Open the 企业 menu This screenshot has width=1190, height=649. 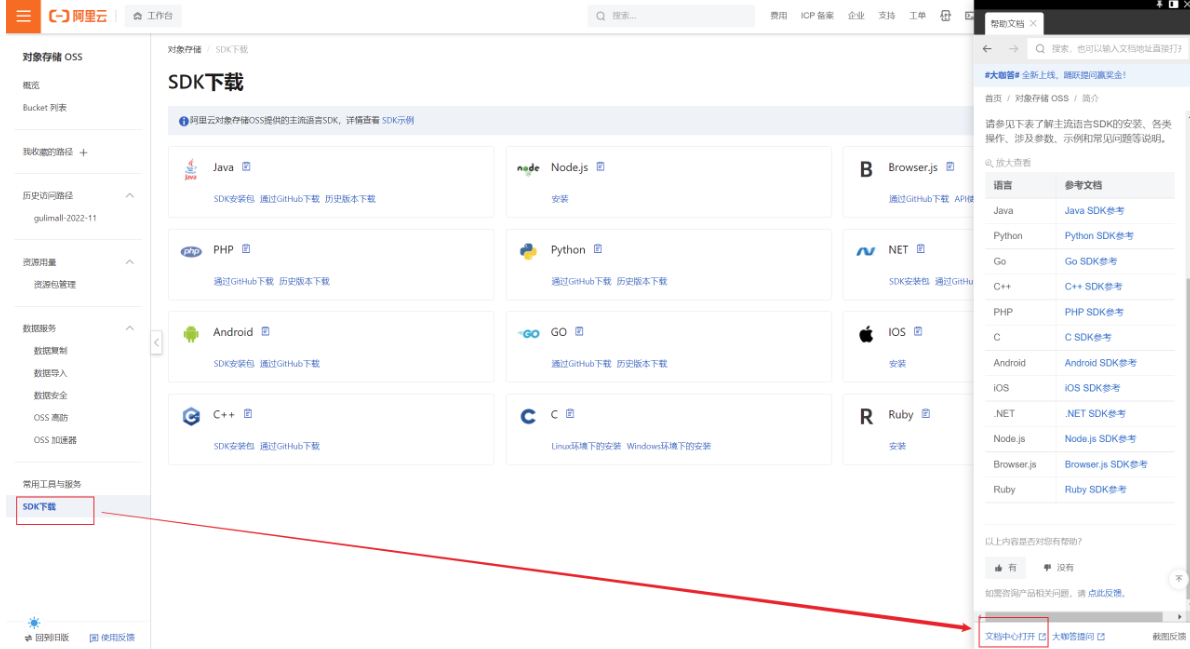pyautogui.click(x=856, y=16)
